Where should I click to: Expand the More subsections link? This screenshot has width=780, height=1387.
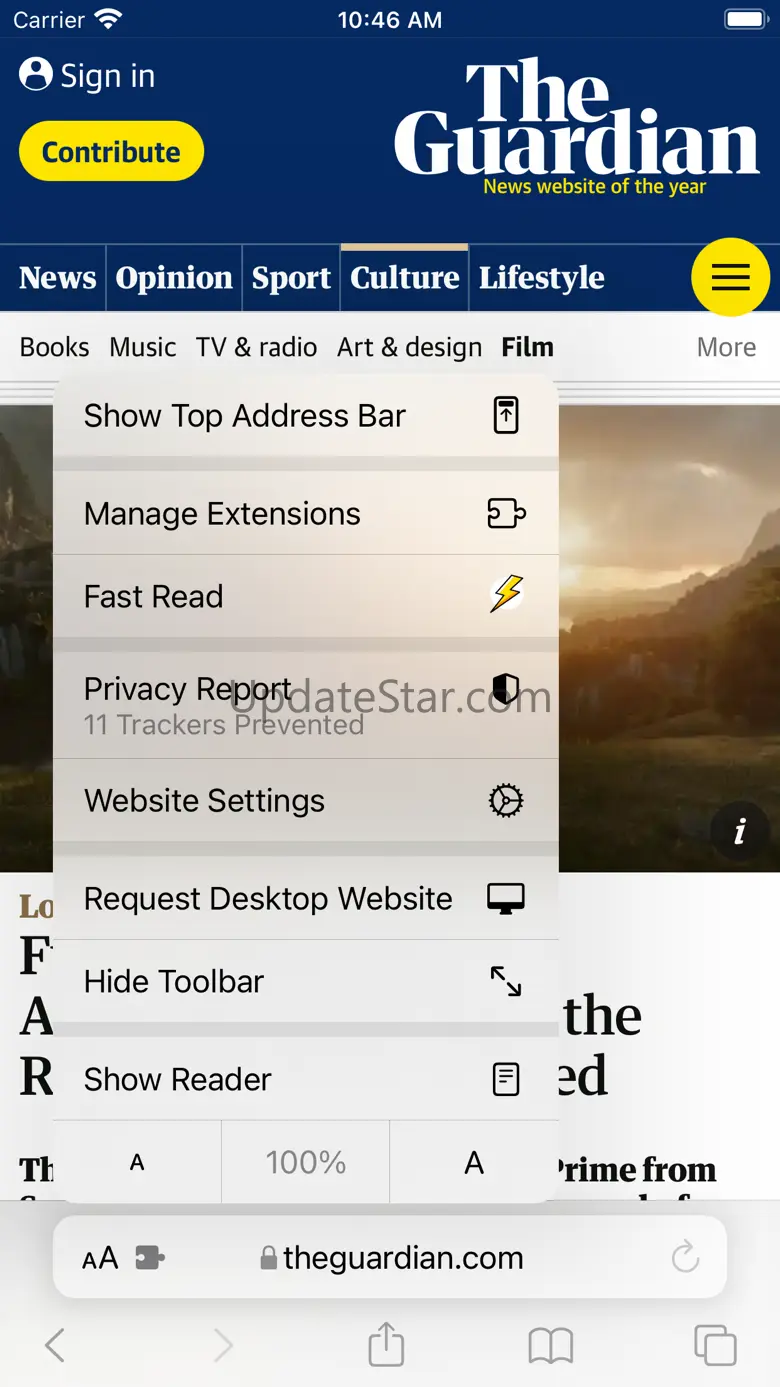(x=726, y=347)
